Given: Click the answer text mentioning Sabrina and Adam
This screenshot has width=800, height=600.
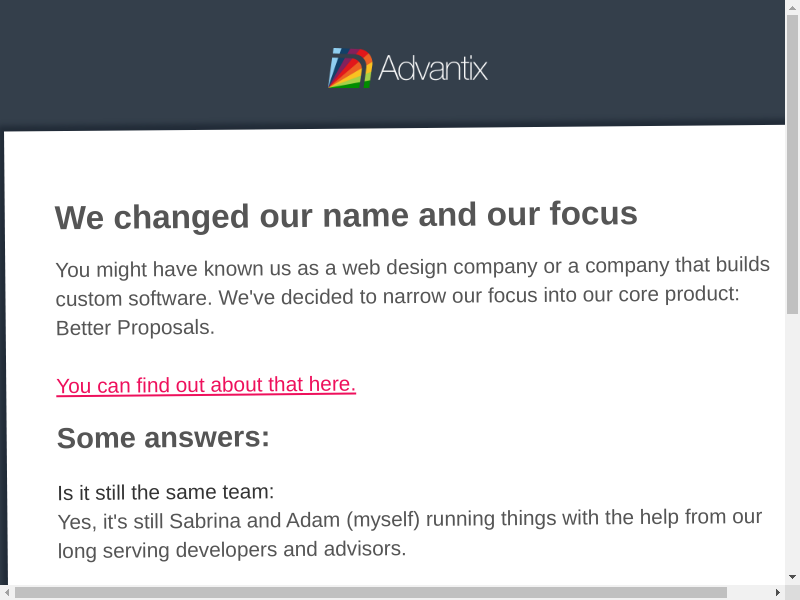Looking at the screenshot, I should coord(410,519).
